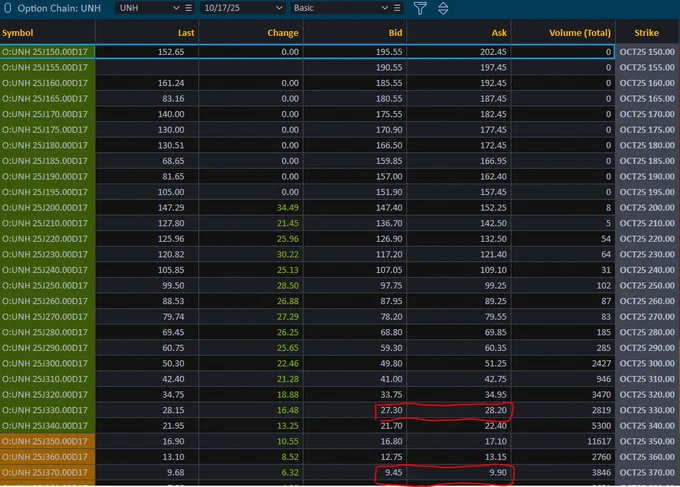Click Volume value 5300
Screen dimensions: 680x487
601,426
